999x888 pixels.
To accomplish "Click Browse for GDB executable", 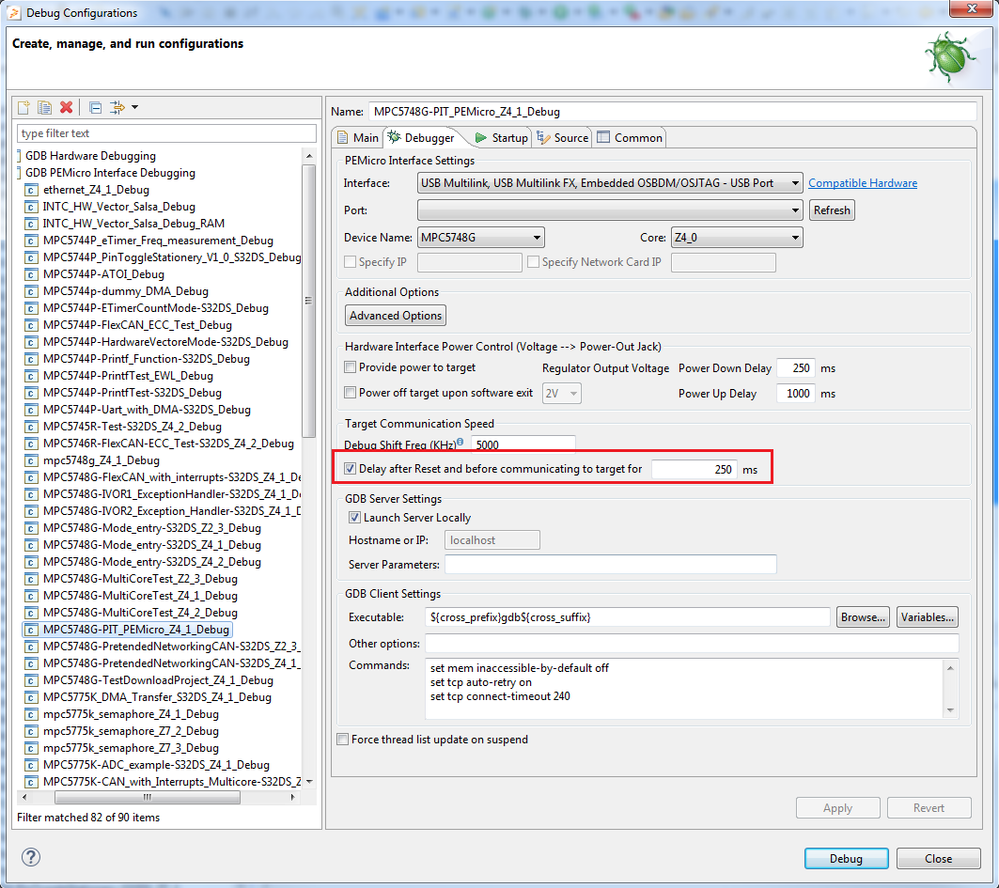I will [863, 617].
